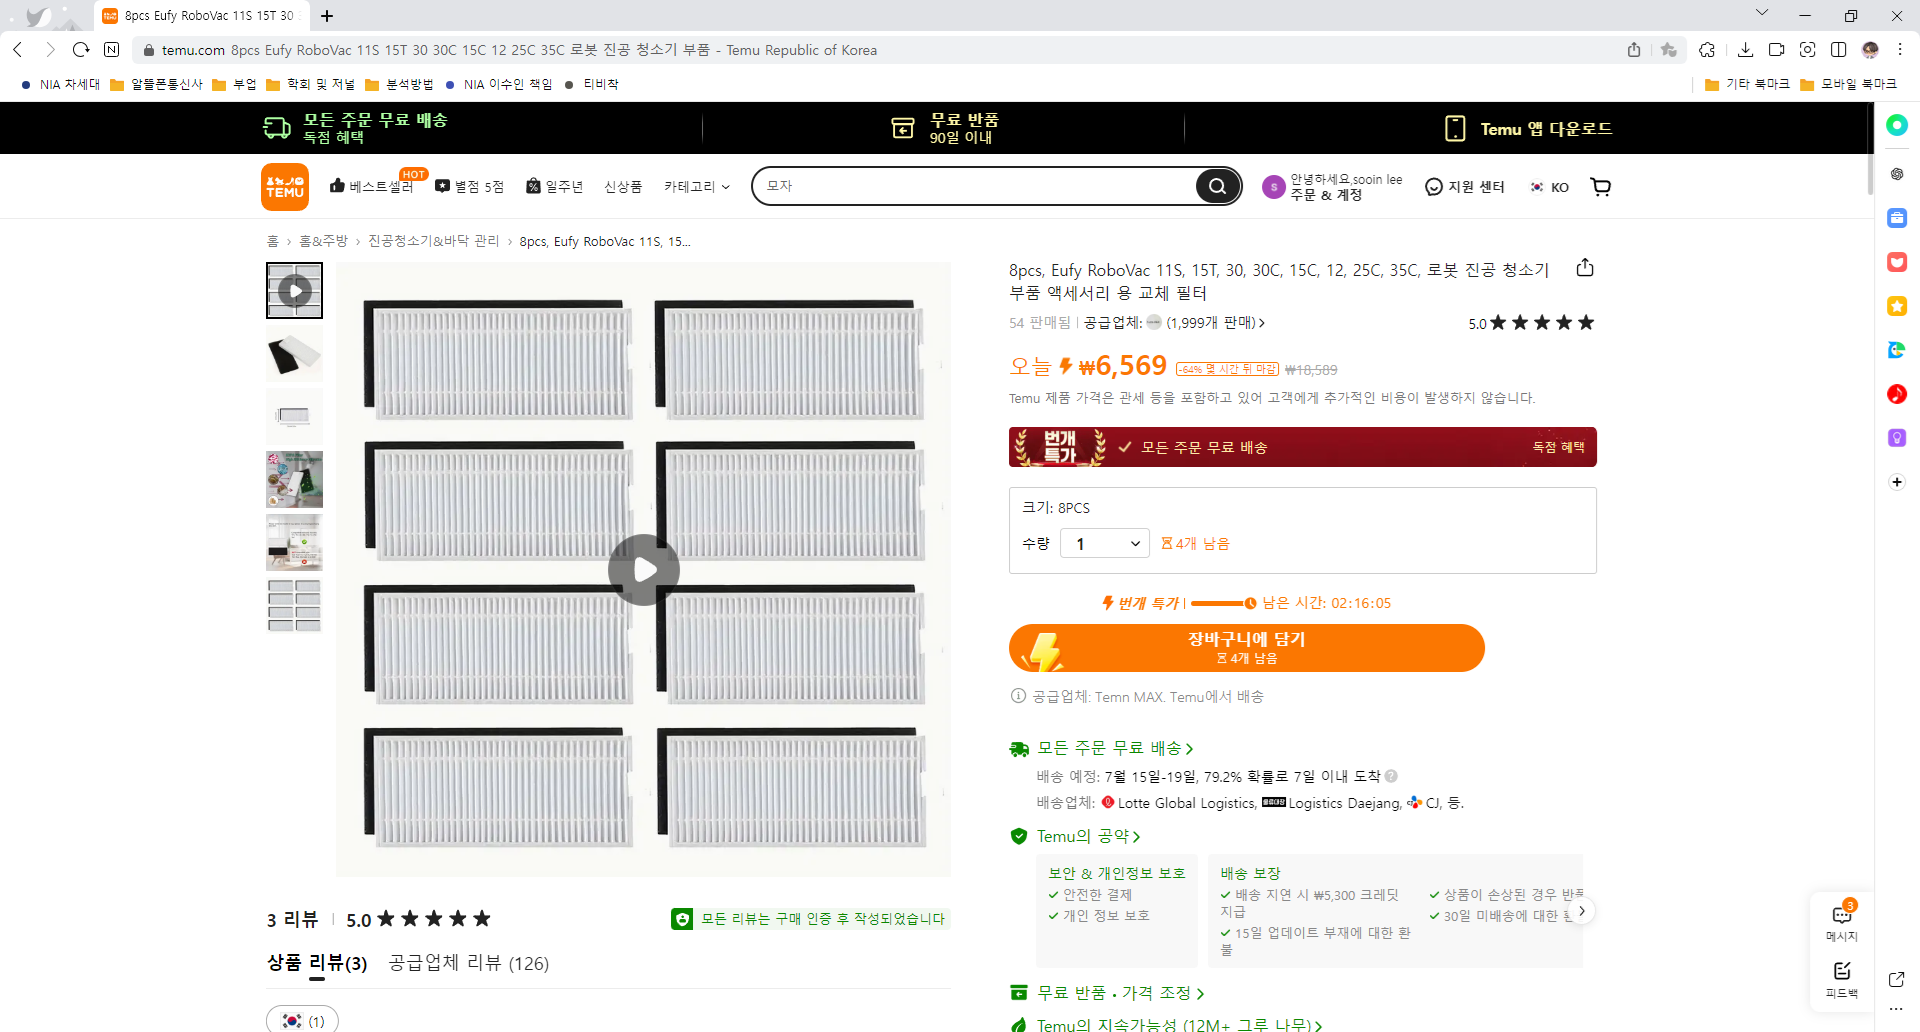This screenshot has height=1032, width=1920.
Task: Open the browser downloads icon
Action: [1745, 50]
